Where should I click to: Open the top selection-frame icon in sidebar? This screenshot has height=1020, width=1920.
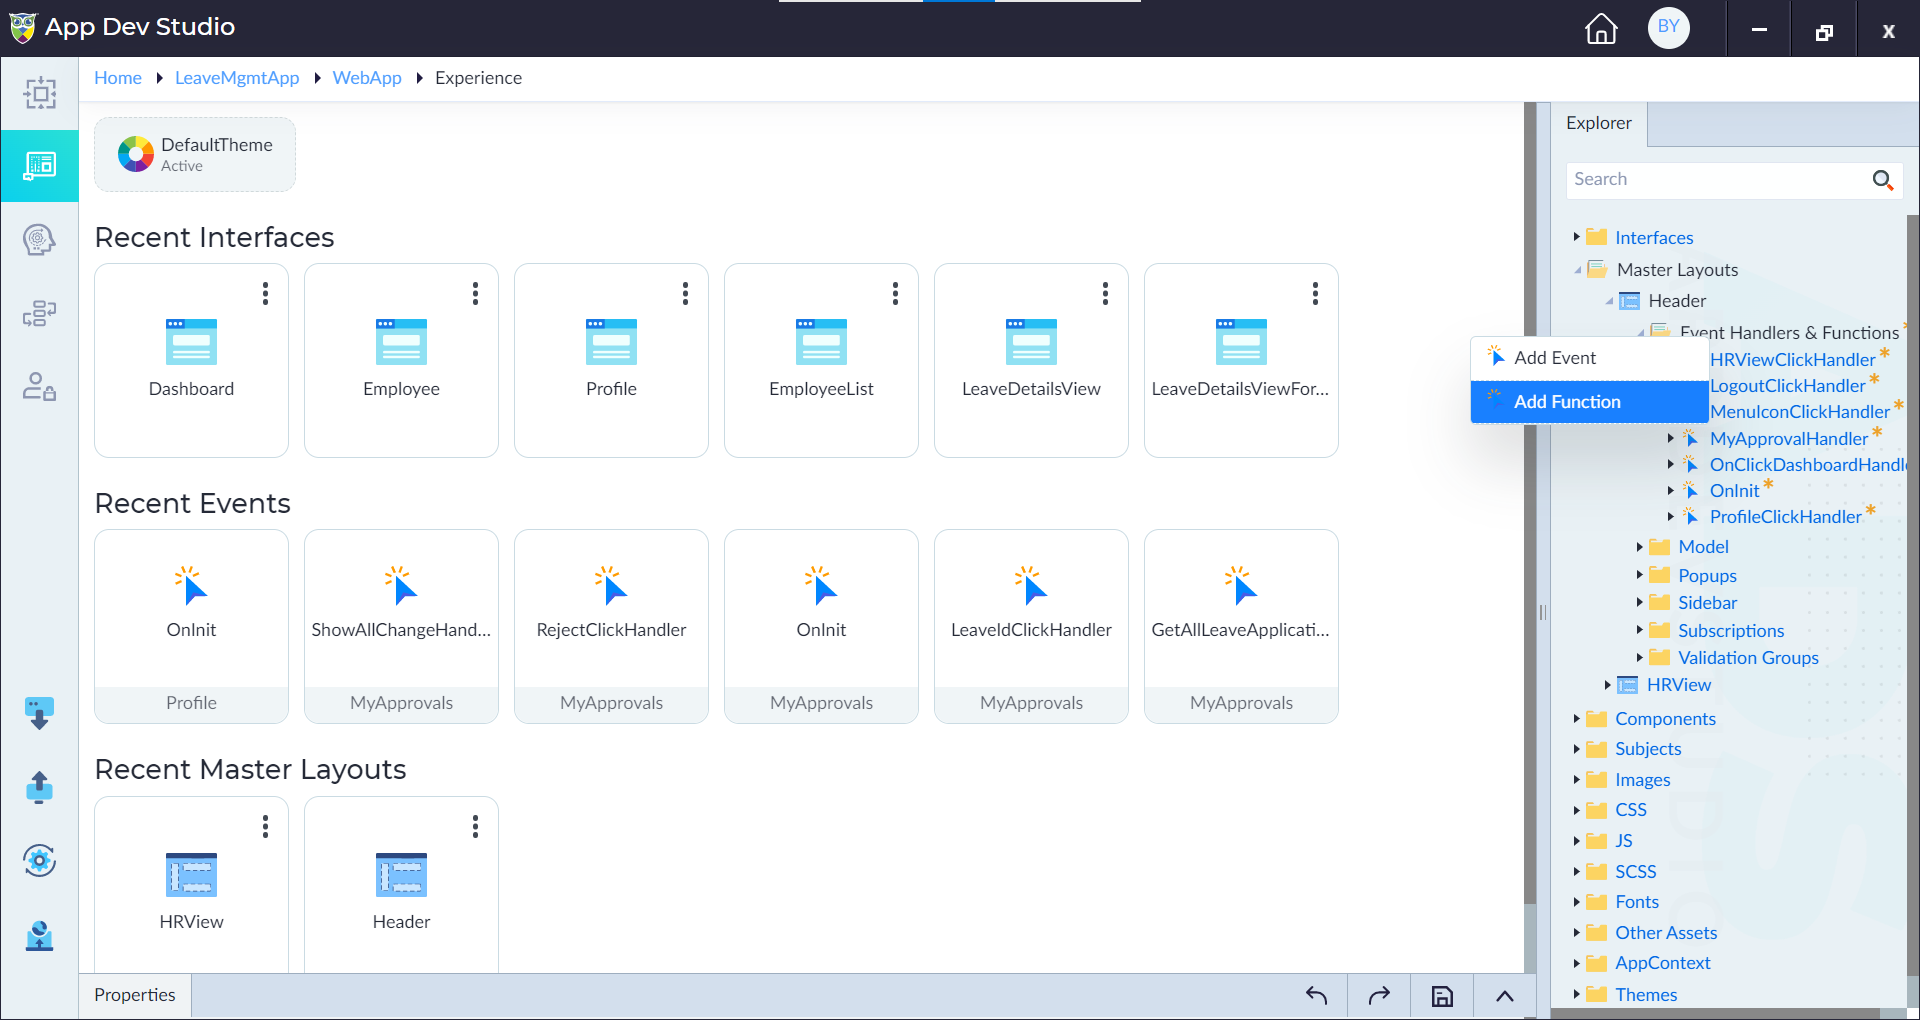(40, 93)
